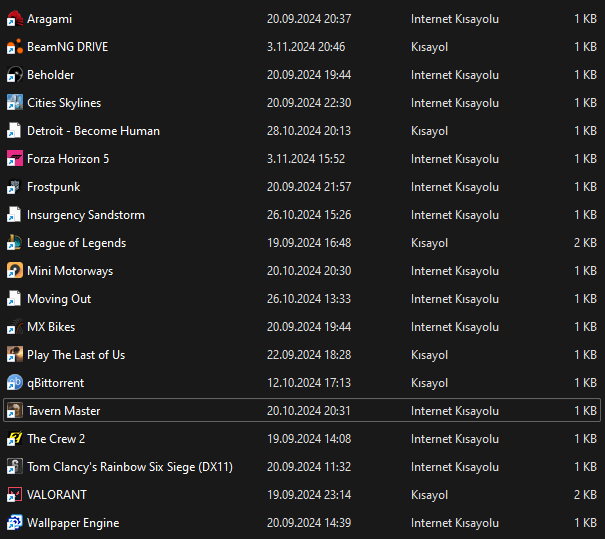Click the Insurgency Sandstorm file icon
605x539 pixels.
(x=15, y=215)
